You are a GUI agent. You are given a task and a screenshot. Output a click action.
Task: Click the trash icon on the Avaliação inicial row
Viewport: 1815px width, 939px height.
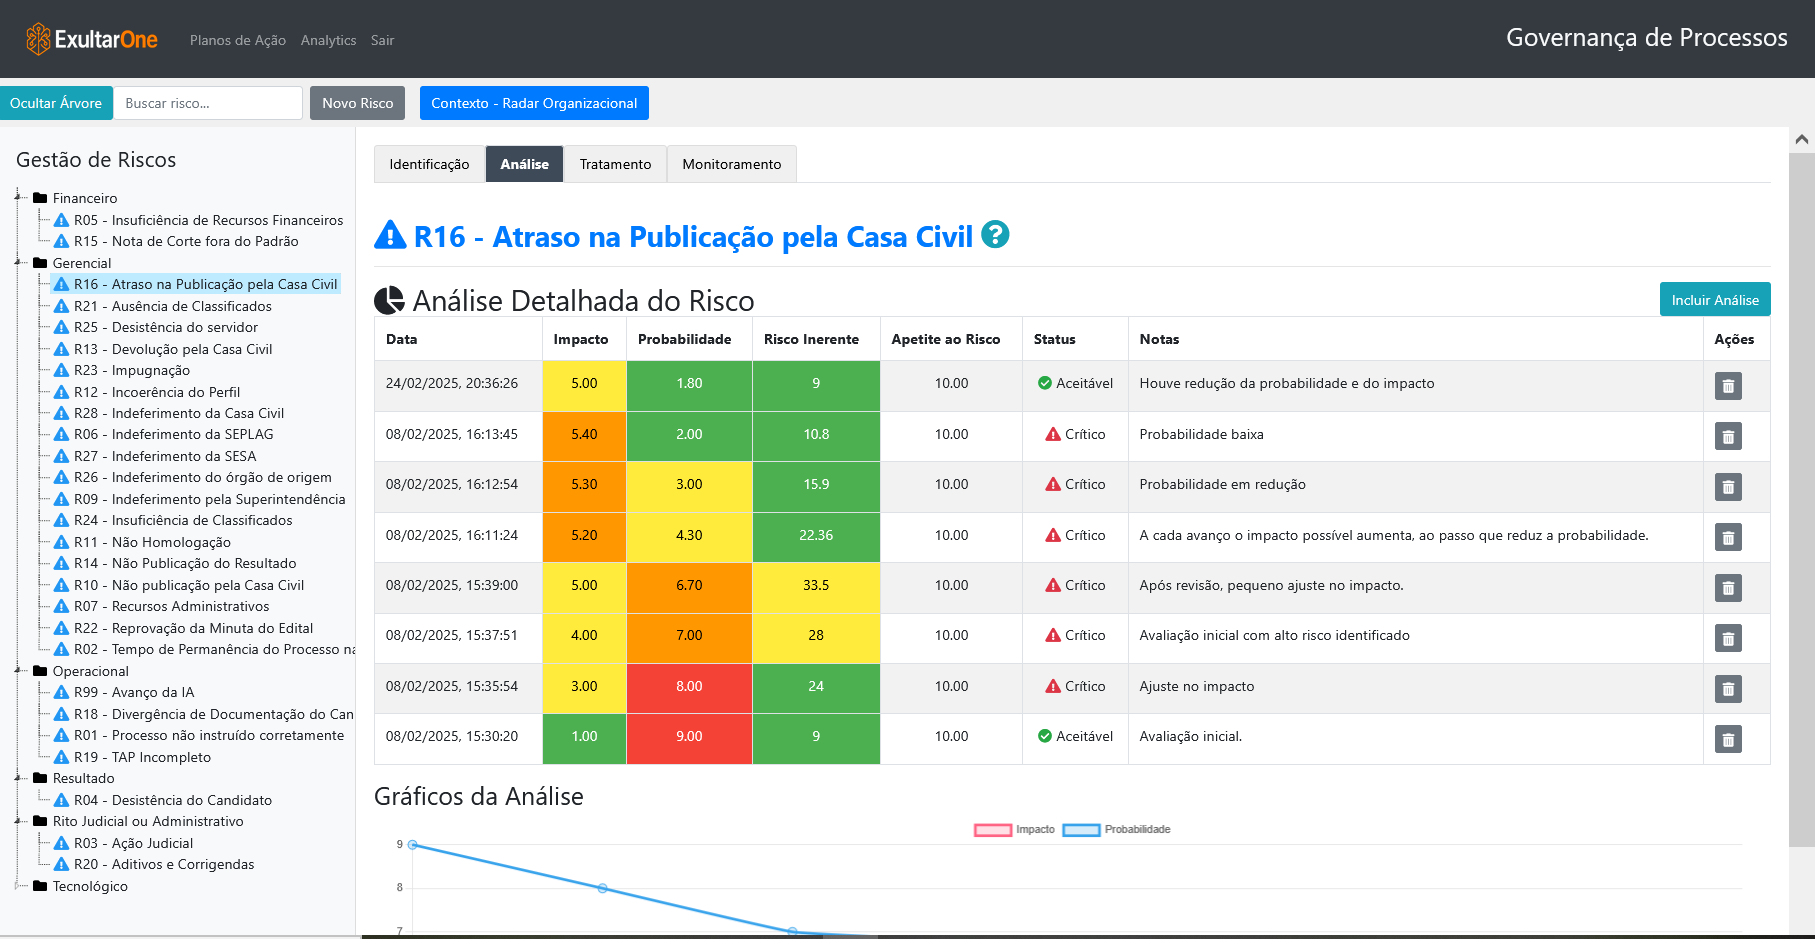coord(1728,739)
